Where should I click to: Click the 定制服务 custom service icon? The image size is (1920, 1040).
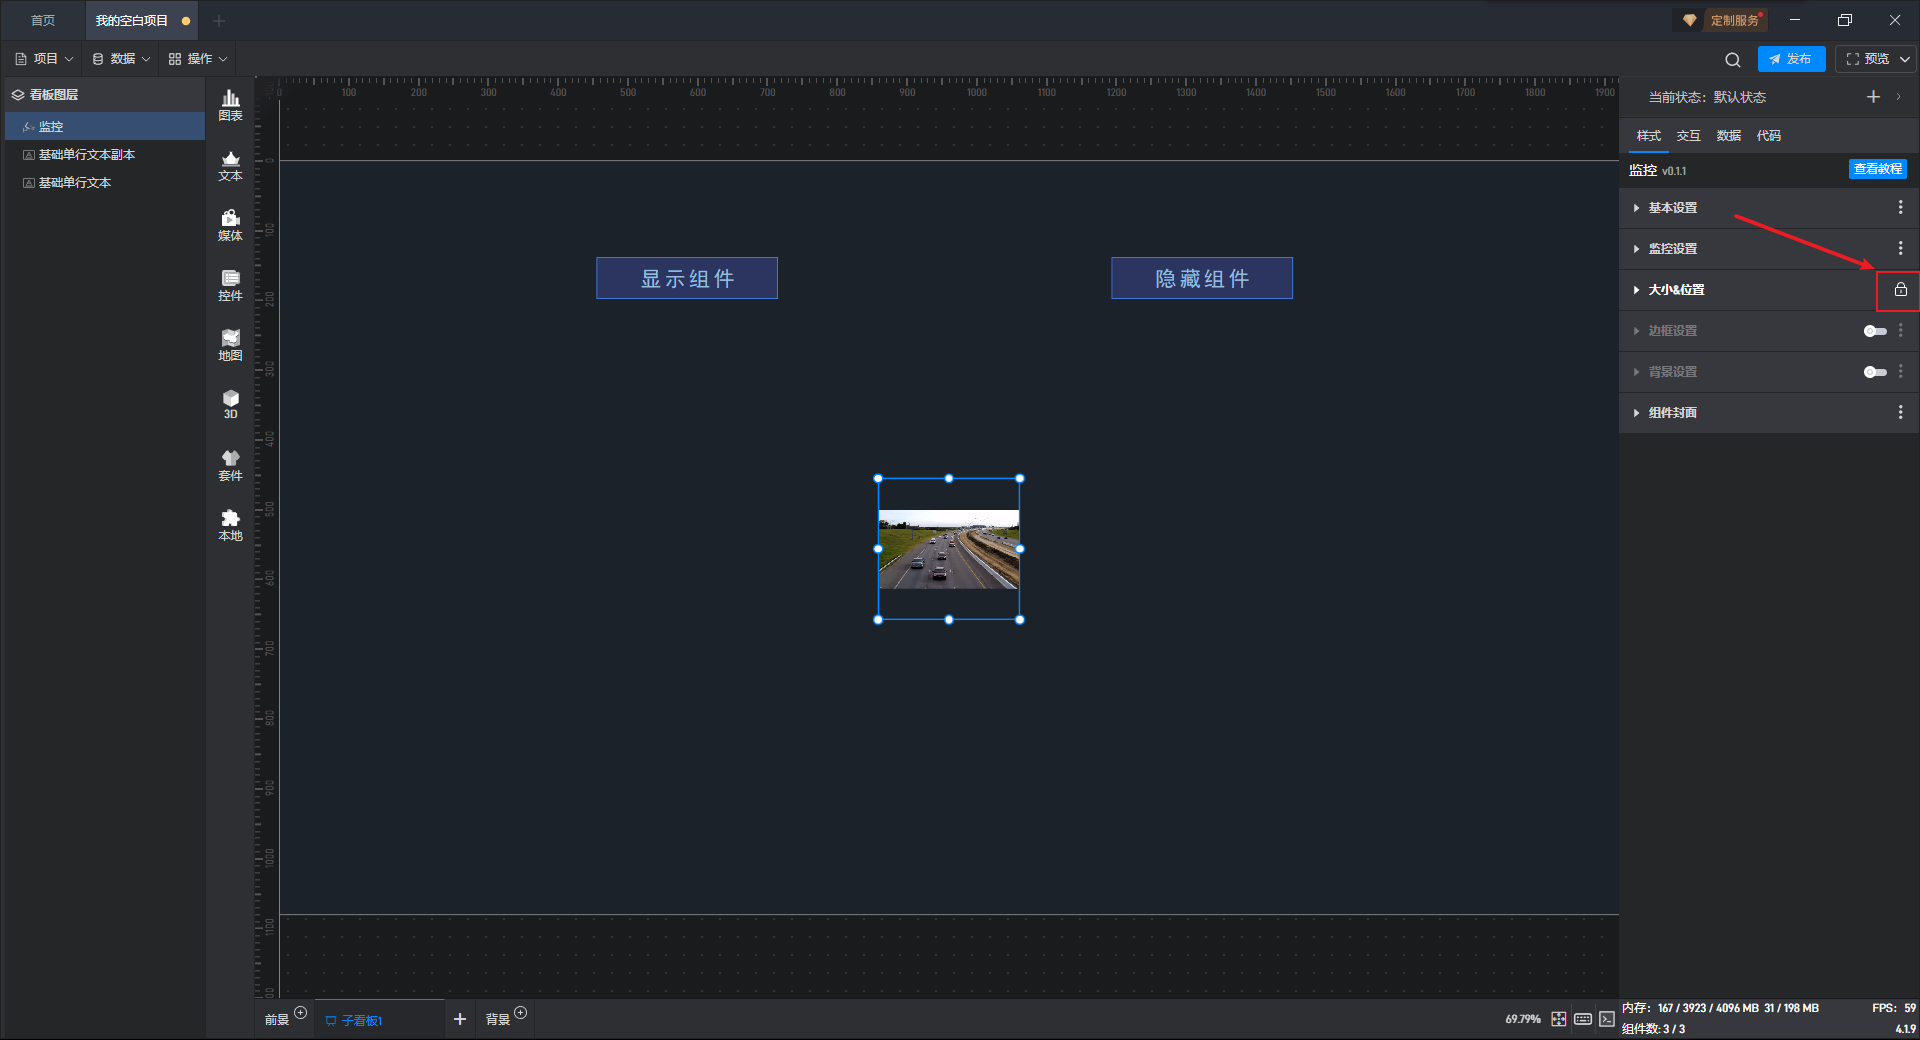click(x=1689, y=20)
